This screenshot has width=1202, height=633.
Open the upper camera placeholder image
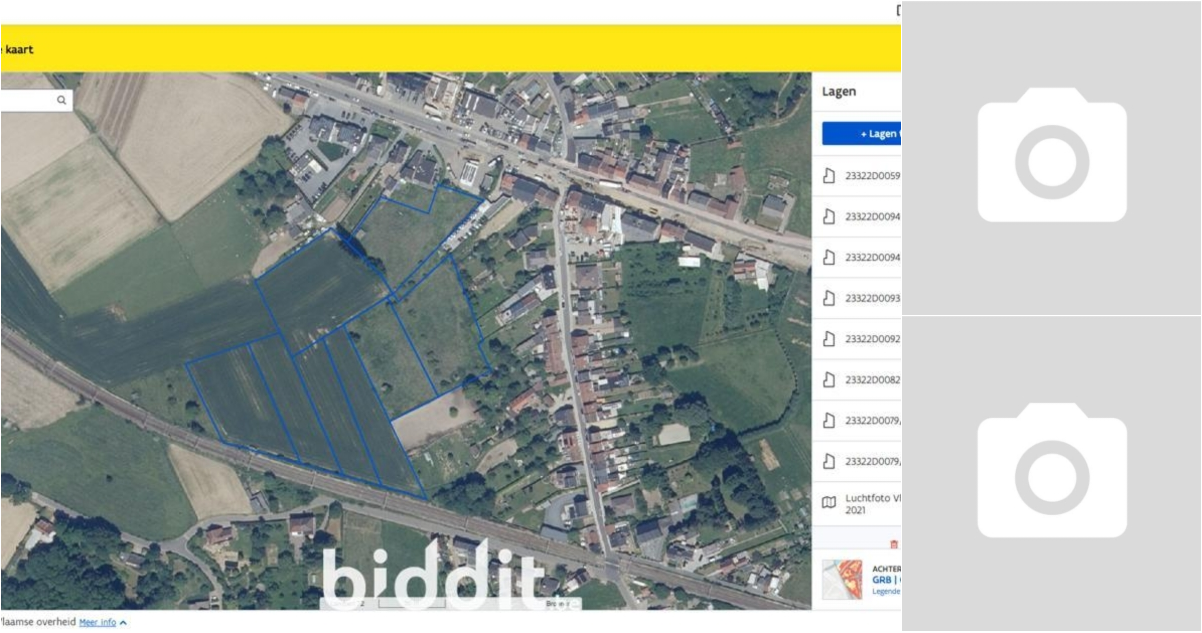point(1051,158)
